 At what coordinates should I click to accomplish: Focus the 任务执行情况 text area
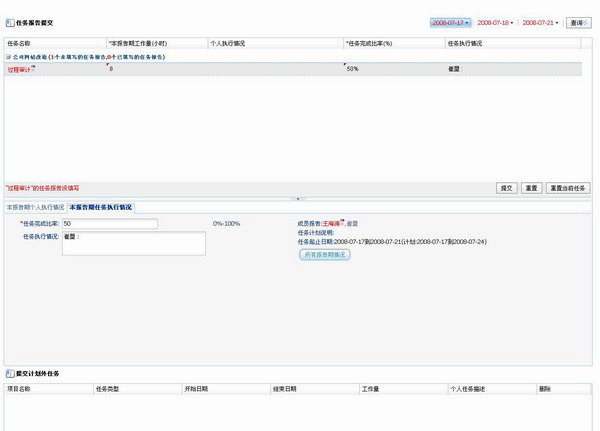coord(133,243)
